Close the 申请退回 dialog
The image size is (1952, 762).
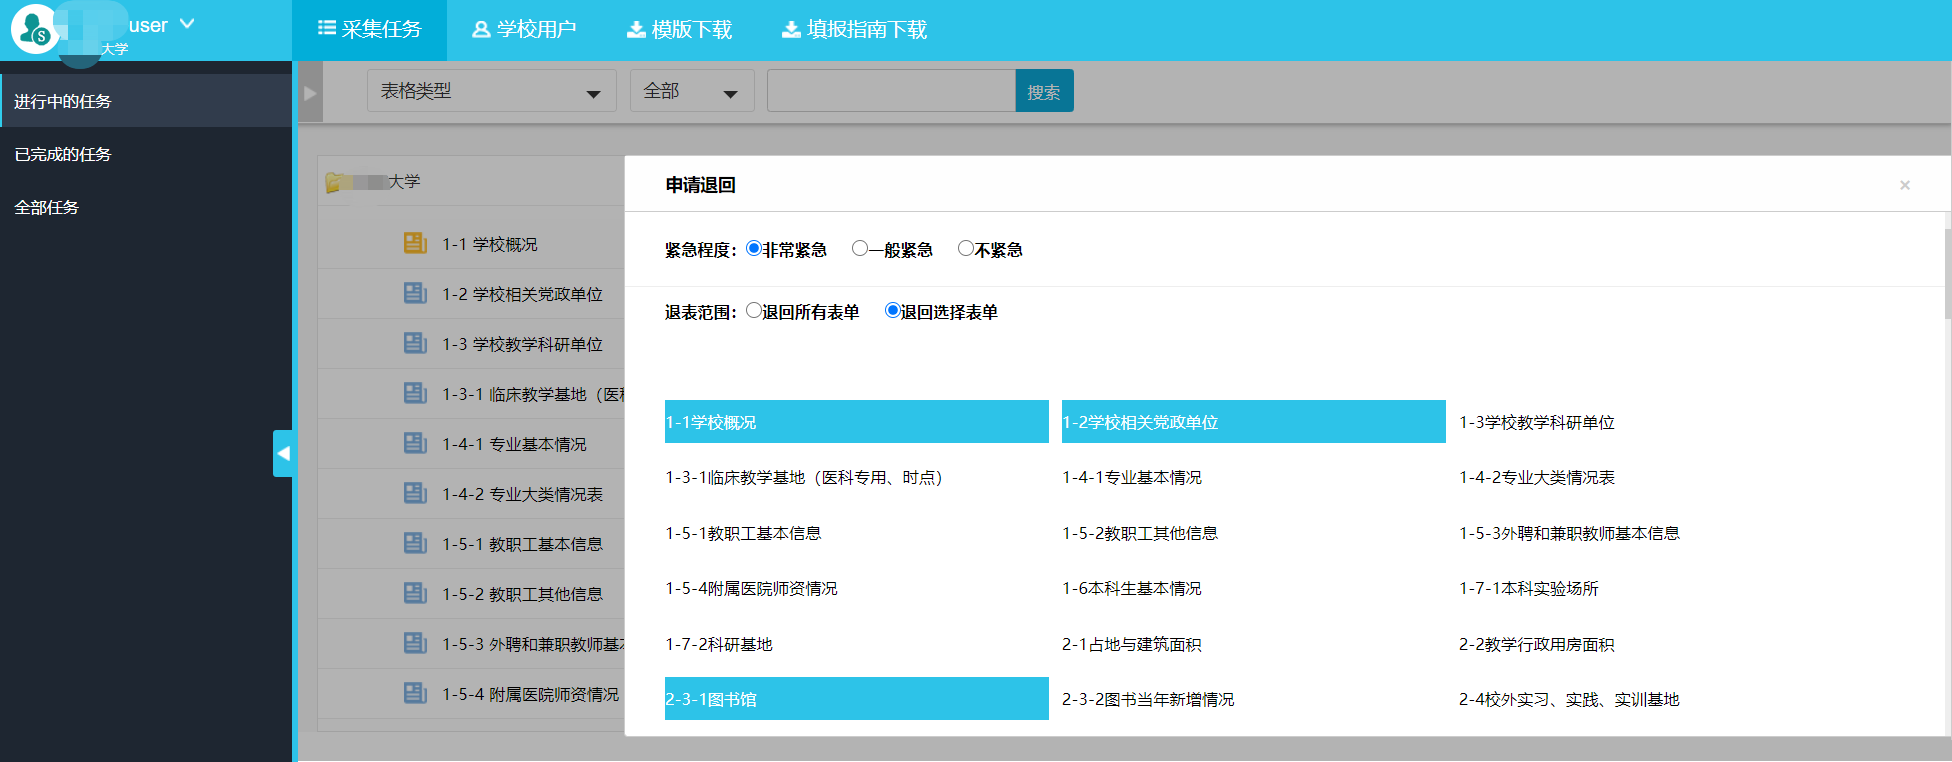pyautogui.click(x=1904, y=185)
